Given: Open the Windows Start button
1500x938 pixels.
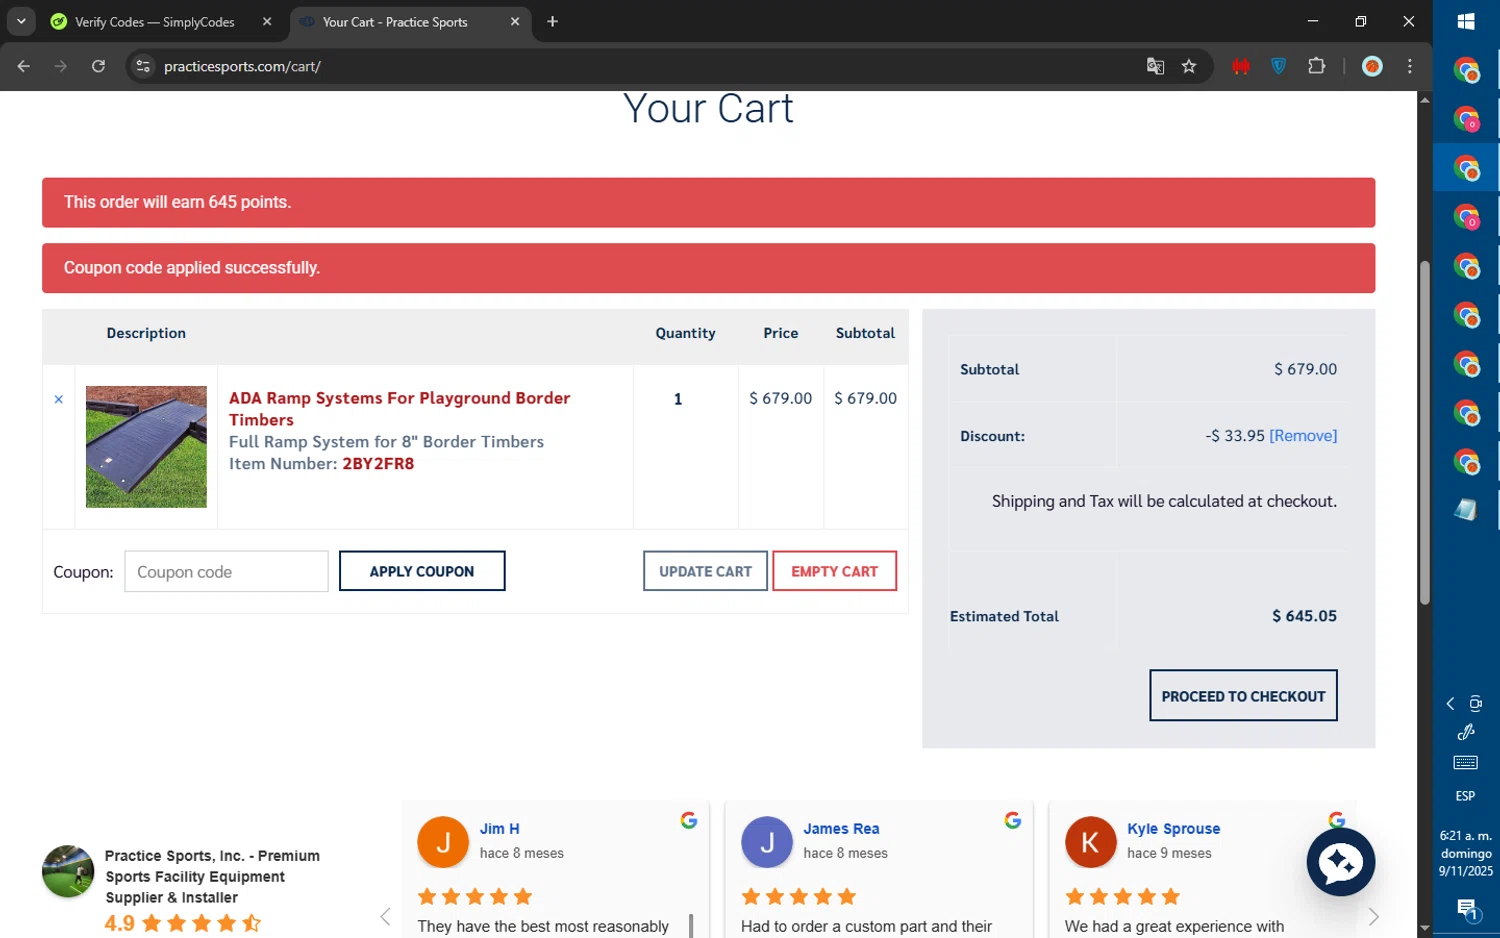Looking at the screenshot, I should [x=1466, y=21].
